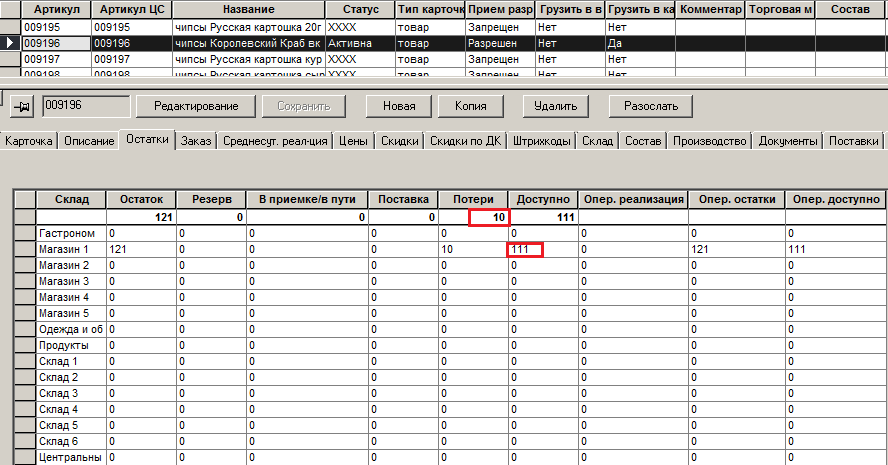Image resolution: width=888 pixels, height=465 pixels.
Task: Open the Цены tab
Action: (x=353, y=141)
